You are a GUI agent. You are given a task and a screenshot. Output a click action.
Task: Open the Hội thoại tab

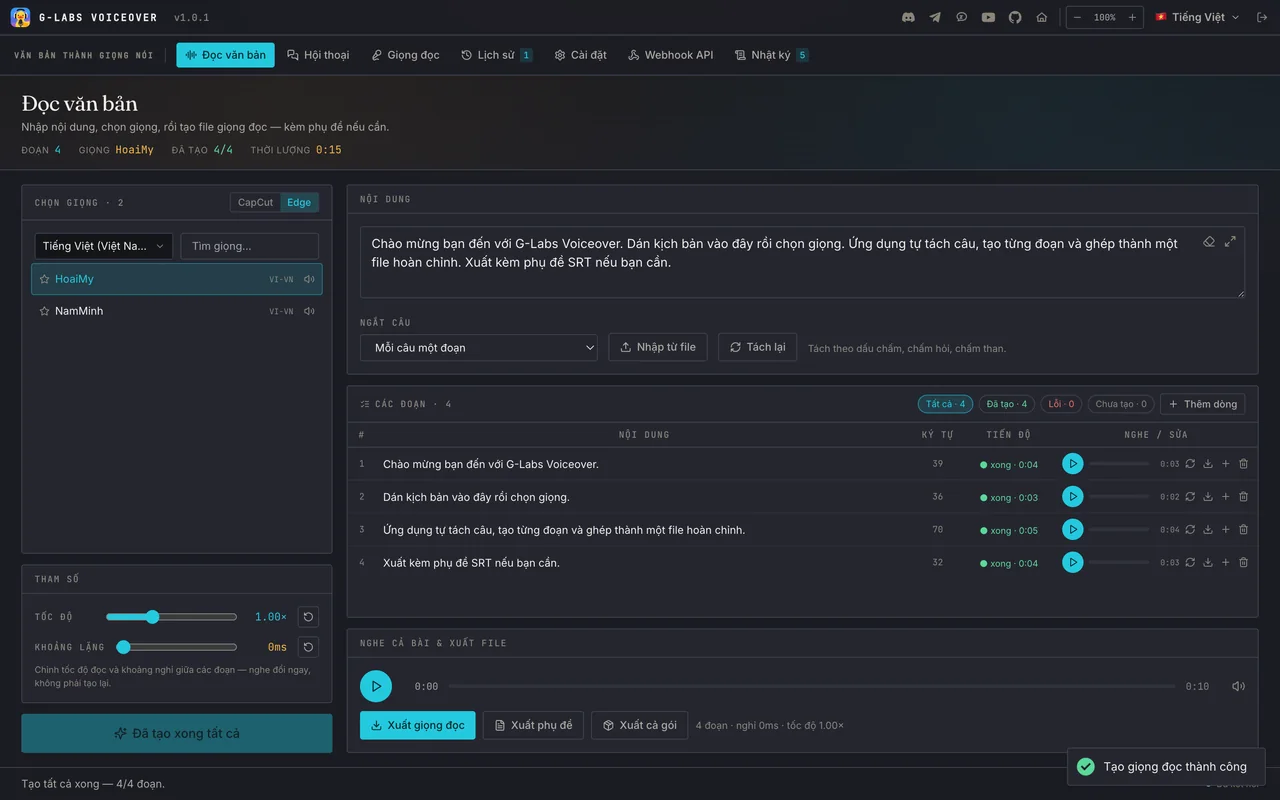[x=318, y=55]
